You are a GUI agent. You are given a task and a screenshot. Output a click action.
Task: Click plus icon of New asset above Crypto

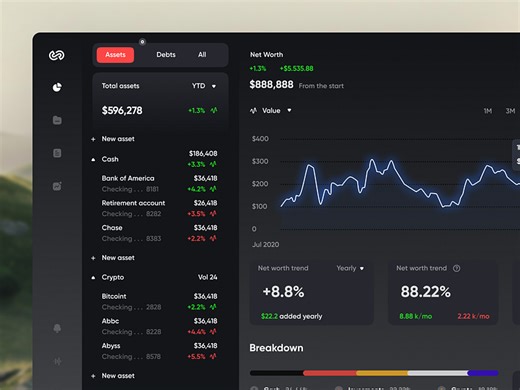[93, 258]
